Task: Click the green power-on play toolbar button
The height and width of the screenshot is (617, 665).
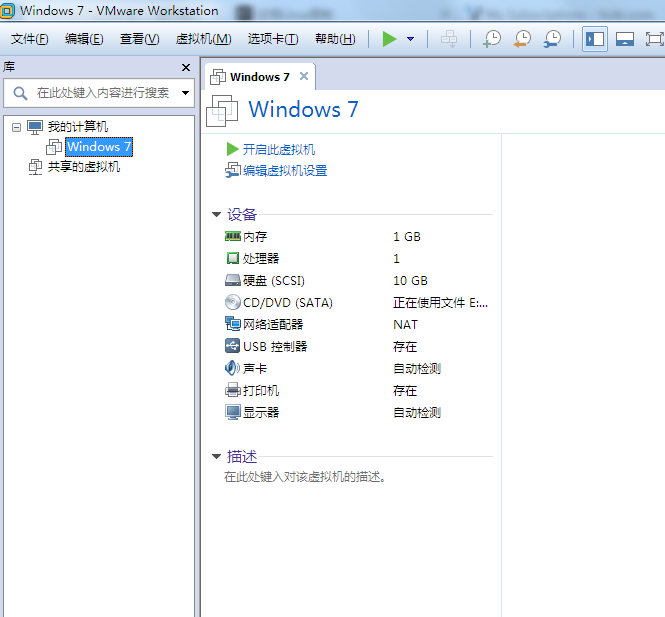Action: (389, 39)
